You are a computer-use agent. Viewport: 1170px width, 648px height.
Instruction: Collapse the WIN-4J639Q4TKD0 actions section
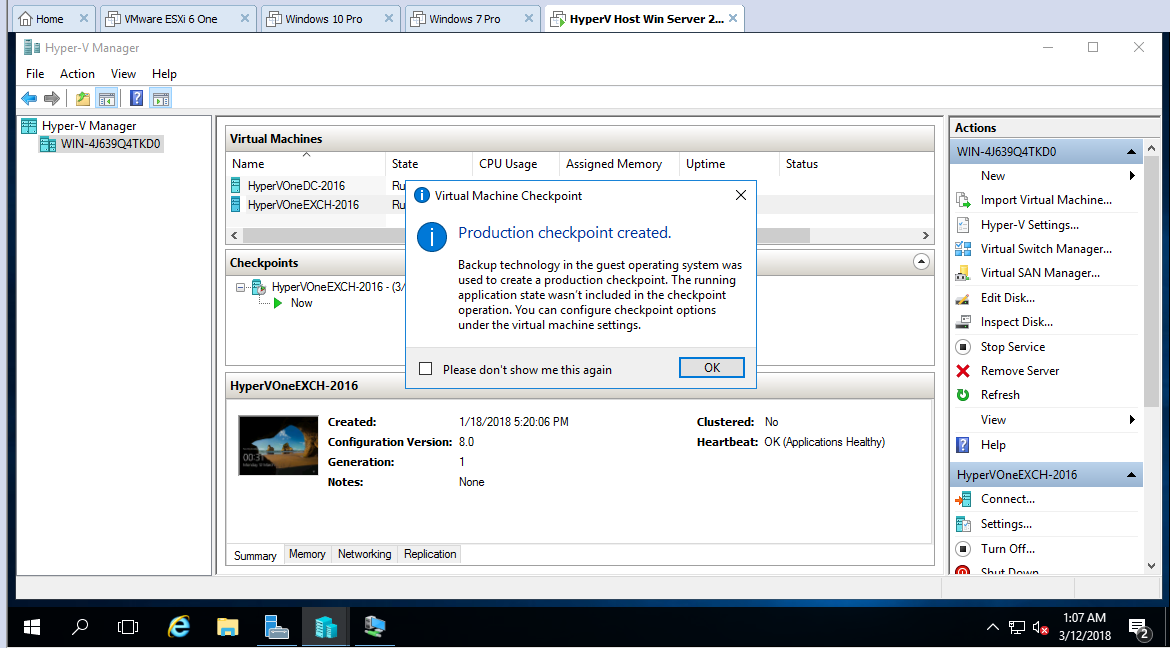tap(1131, 152)
